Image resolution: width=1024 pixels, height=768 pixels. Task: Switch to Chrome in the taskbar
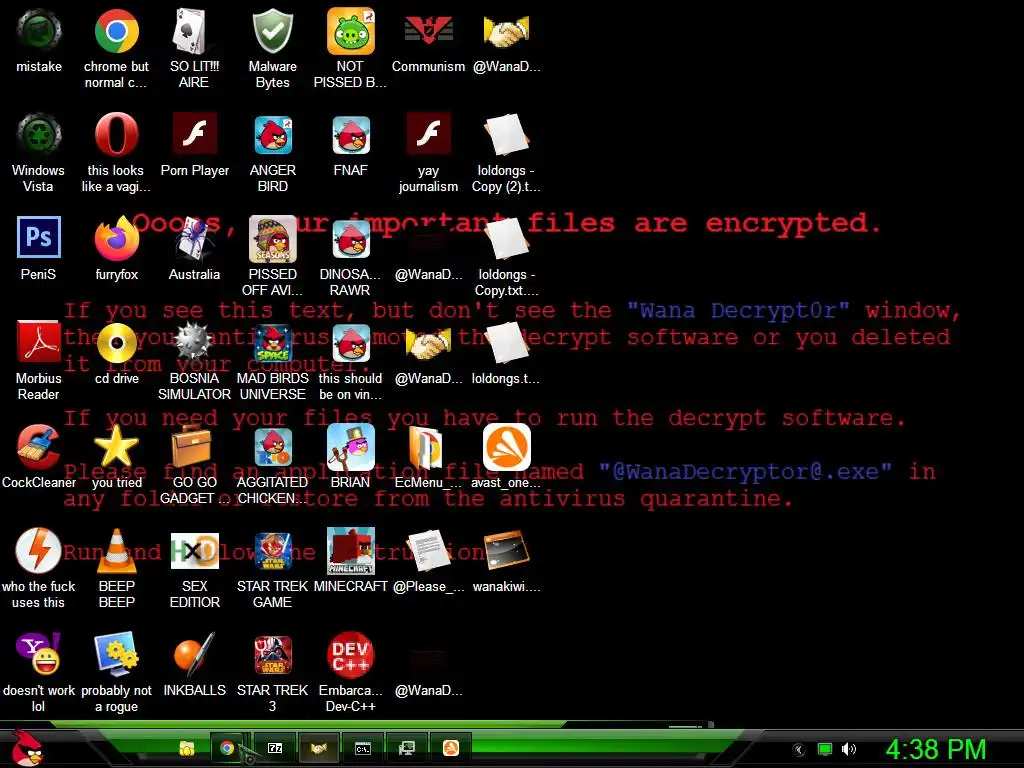pos(227,748)
